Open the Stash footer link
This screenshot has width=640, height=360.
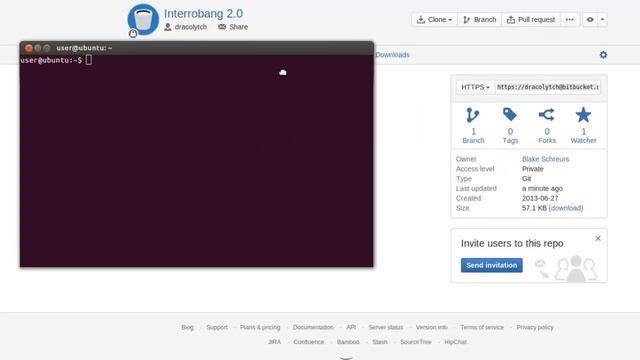[380, 342]
